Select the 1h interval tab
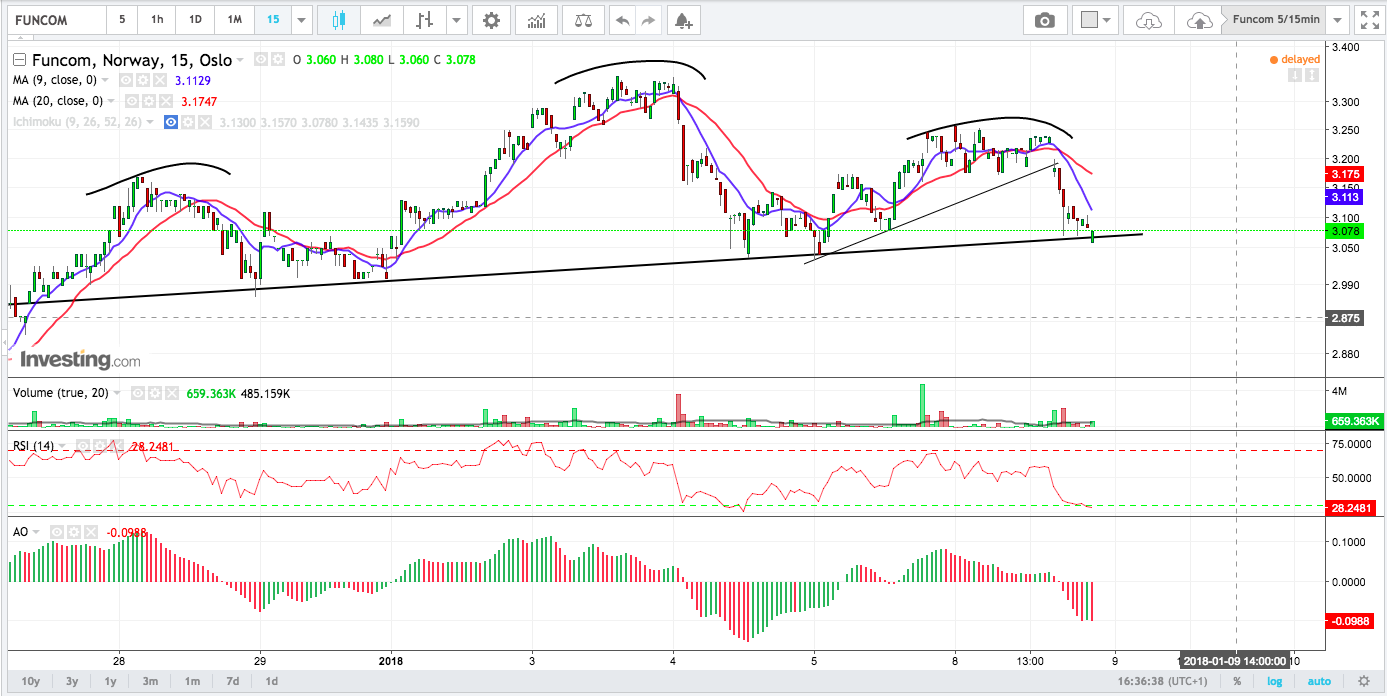Image resolution: width=1387 pixels, height=696 pixels. [x=157, y=20]
